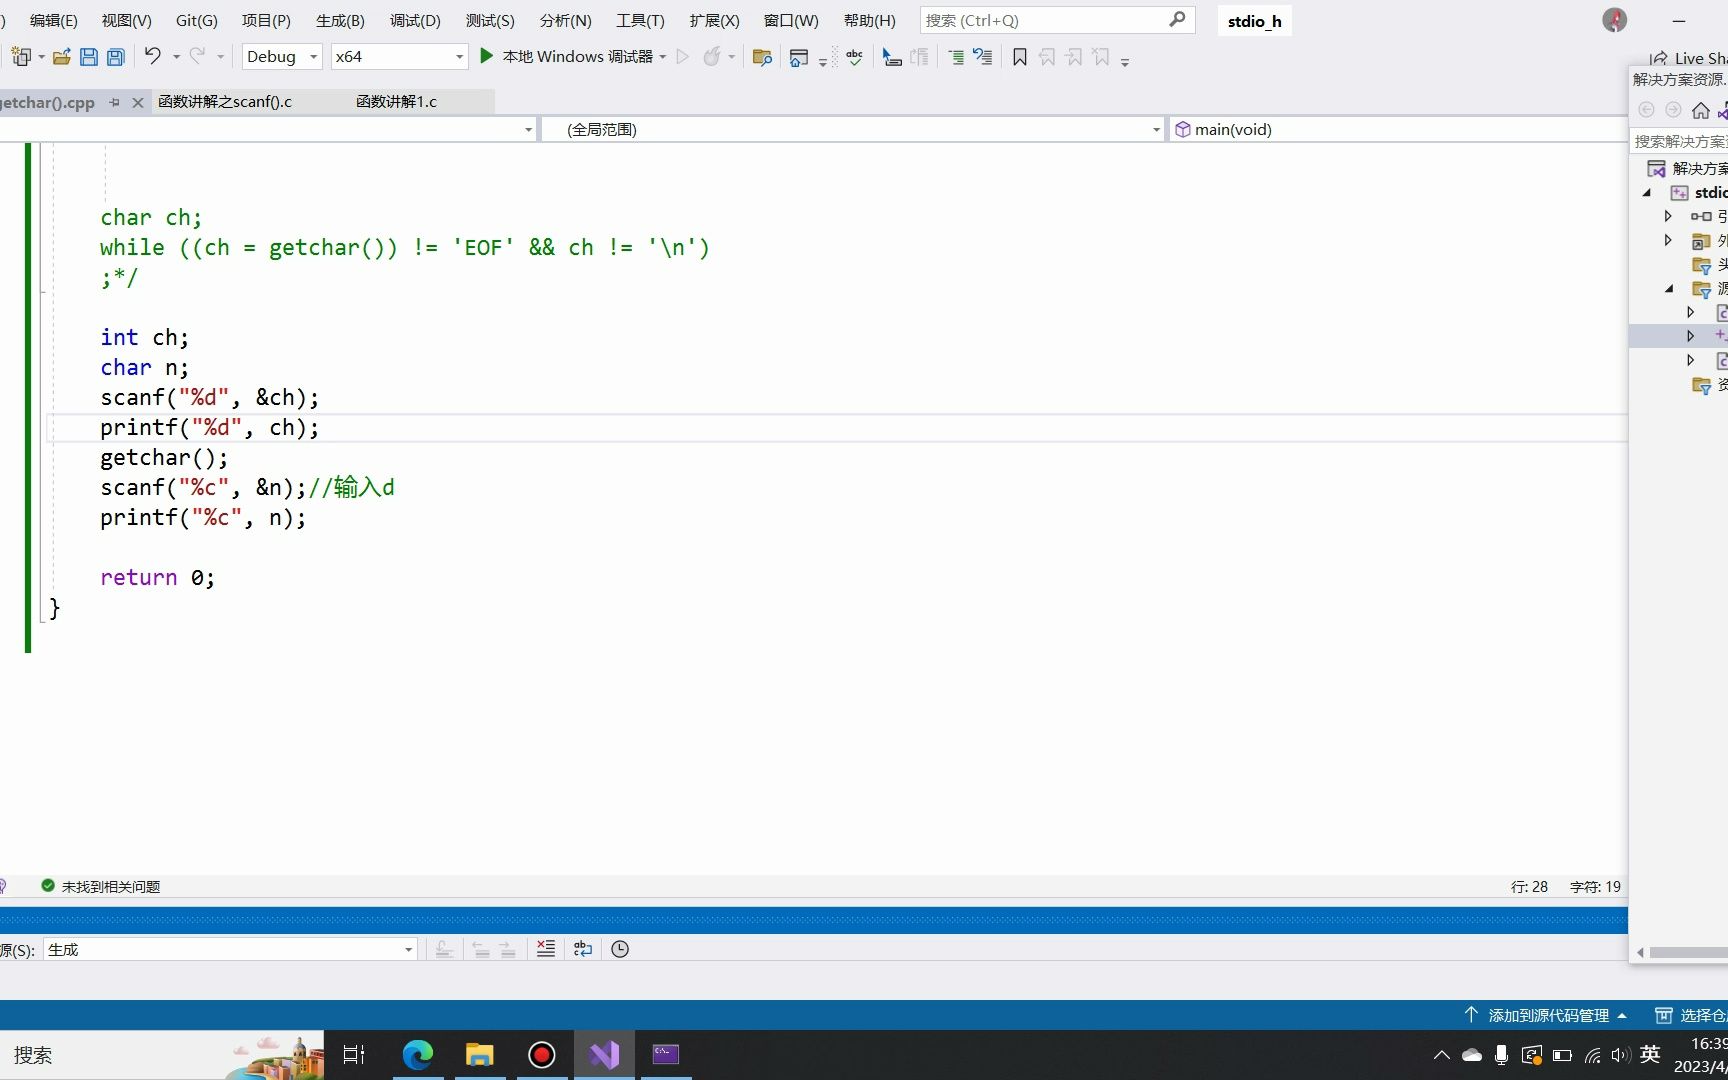Switch to the 函数讲解1.c tab
This screenshot has width=1728, height=1080.
tap(396, 101)
